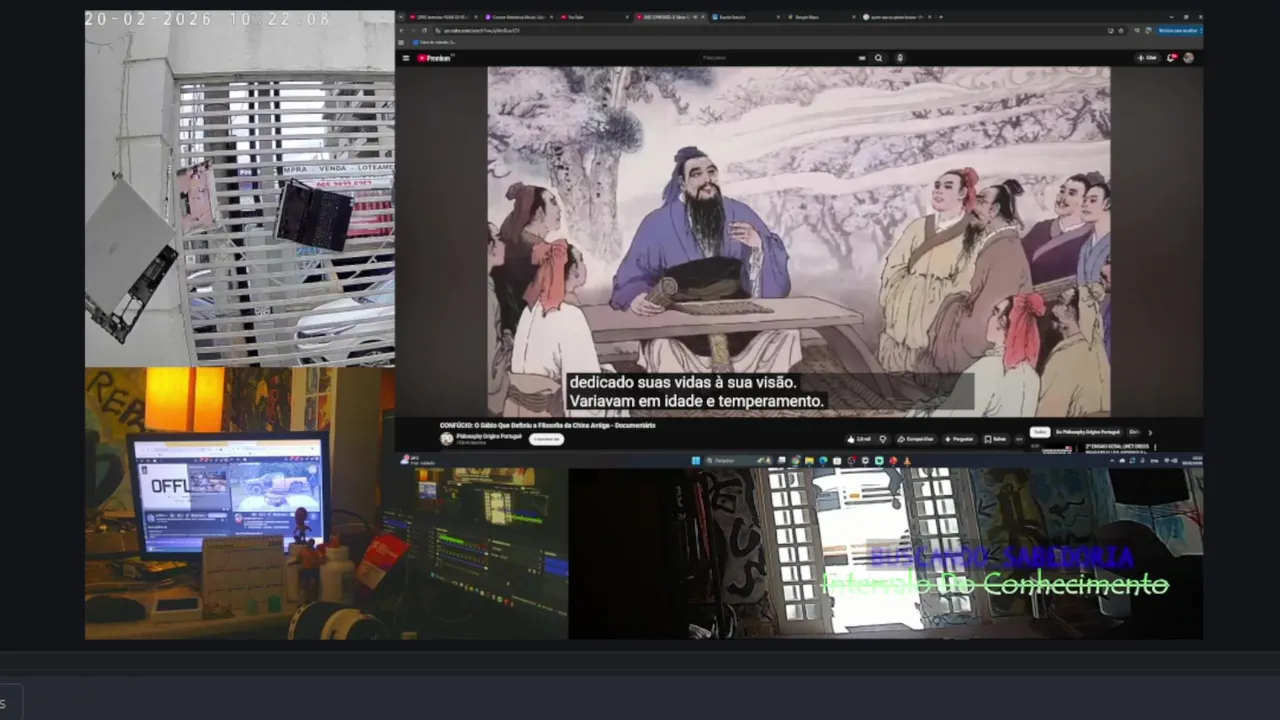
Task: Open File Explorer folder icon in taskbar
Action: click(809, 461)
